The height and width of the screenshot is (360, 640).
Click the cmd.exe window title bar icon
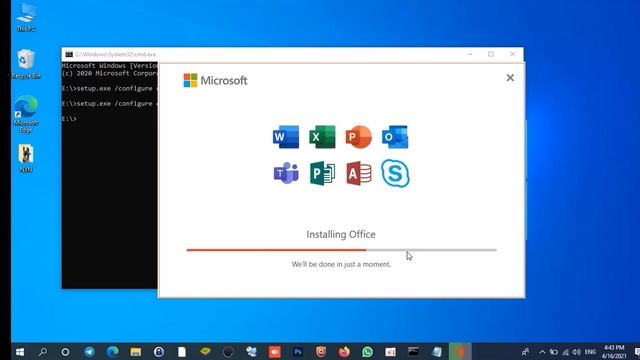(x=69, y=54)
